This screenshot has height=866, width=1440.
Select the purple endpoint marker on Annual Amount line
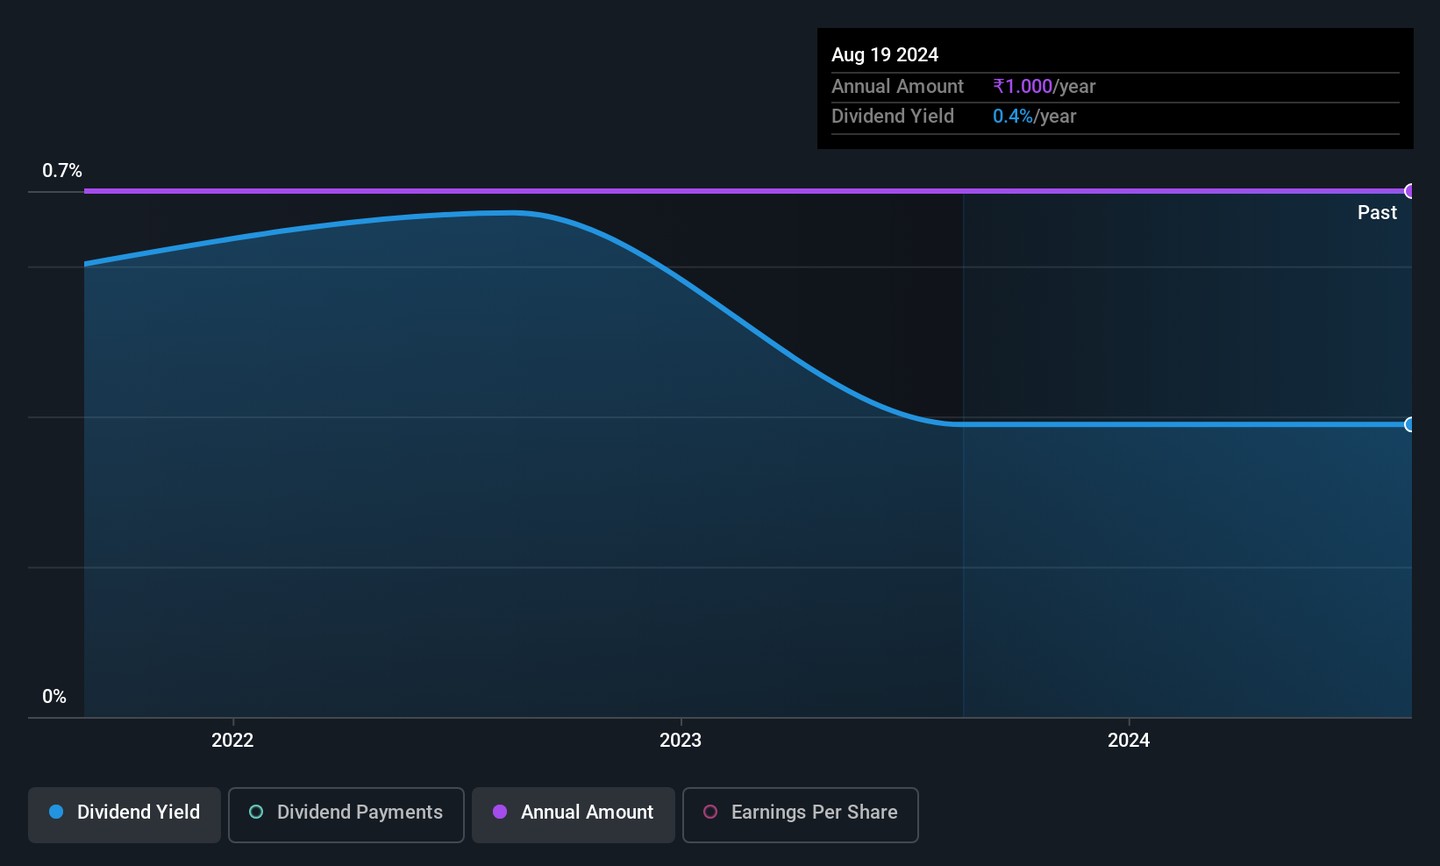[1410, 191]
